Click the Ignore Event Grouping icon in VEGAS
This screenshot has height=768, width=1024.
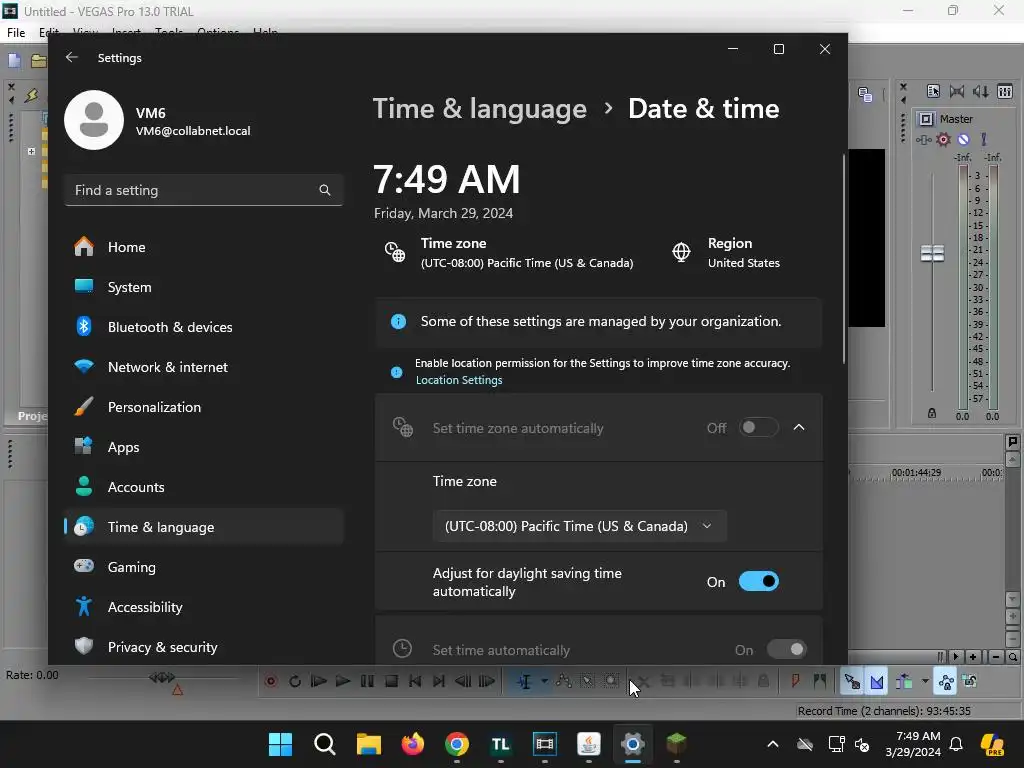pyautogui.click(x=970, y=681)
